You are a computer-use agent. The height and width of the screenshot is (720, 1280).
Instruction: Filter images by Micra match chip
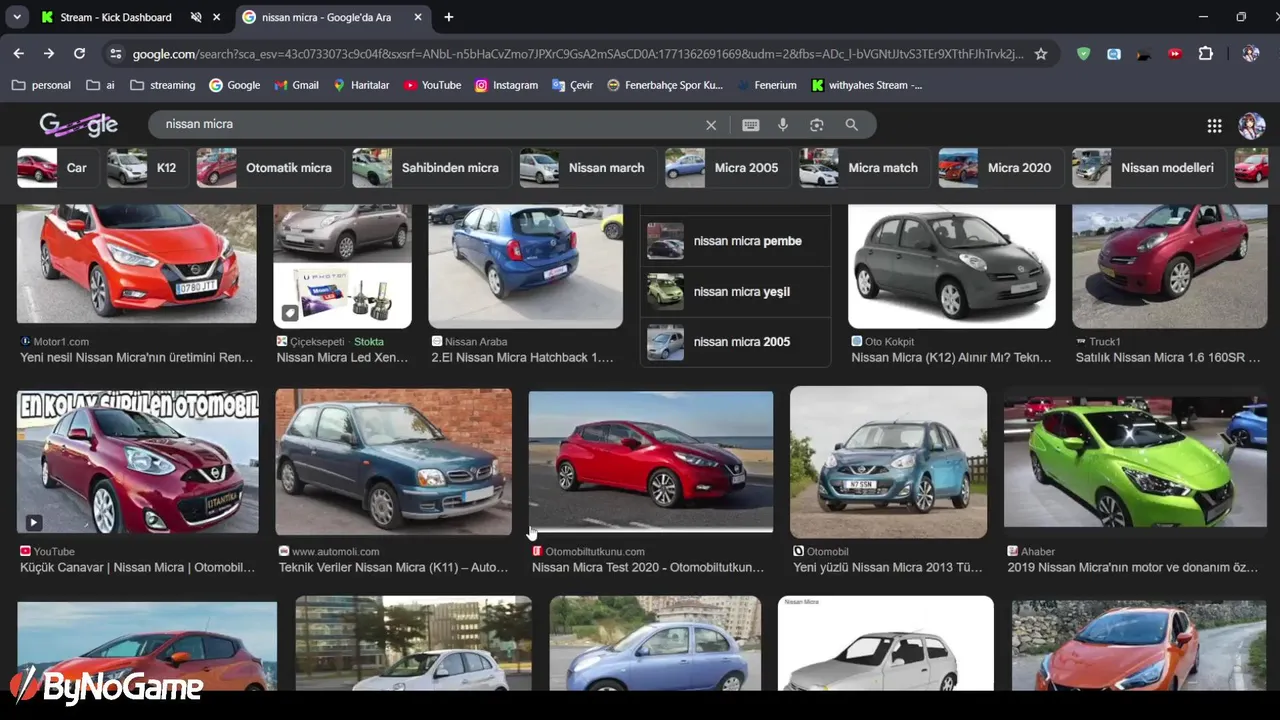pos(864,168)
